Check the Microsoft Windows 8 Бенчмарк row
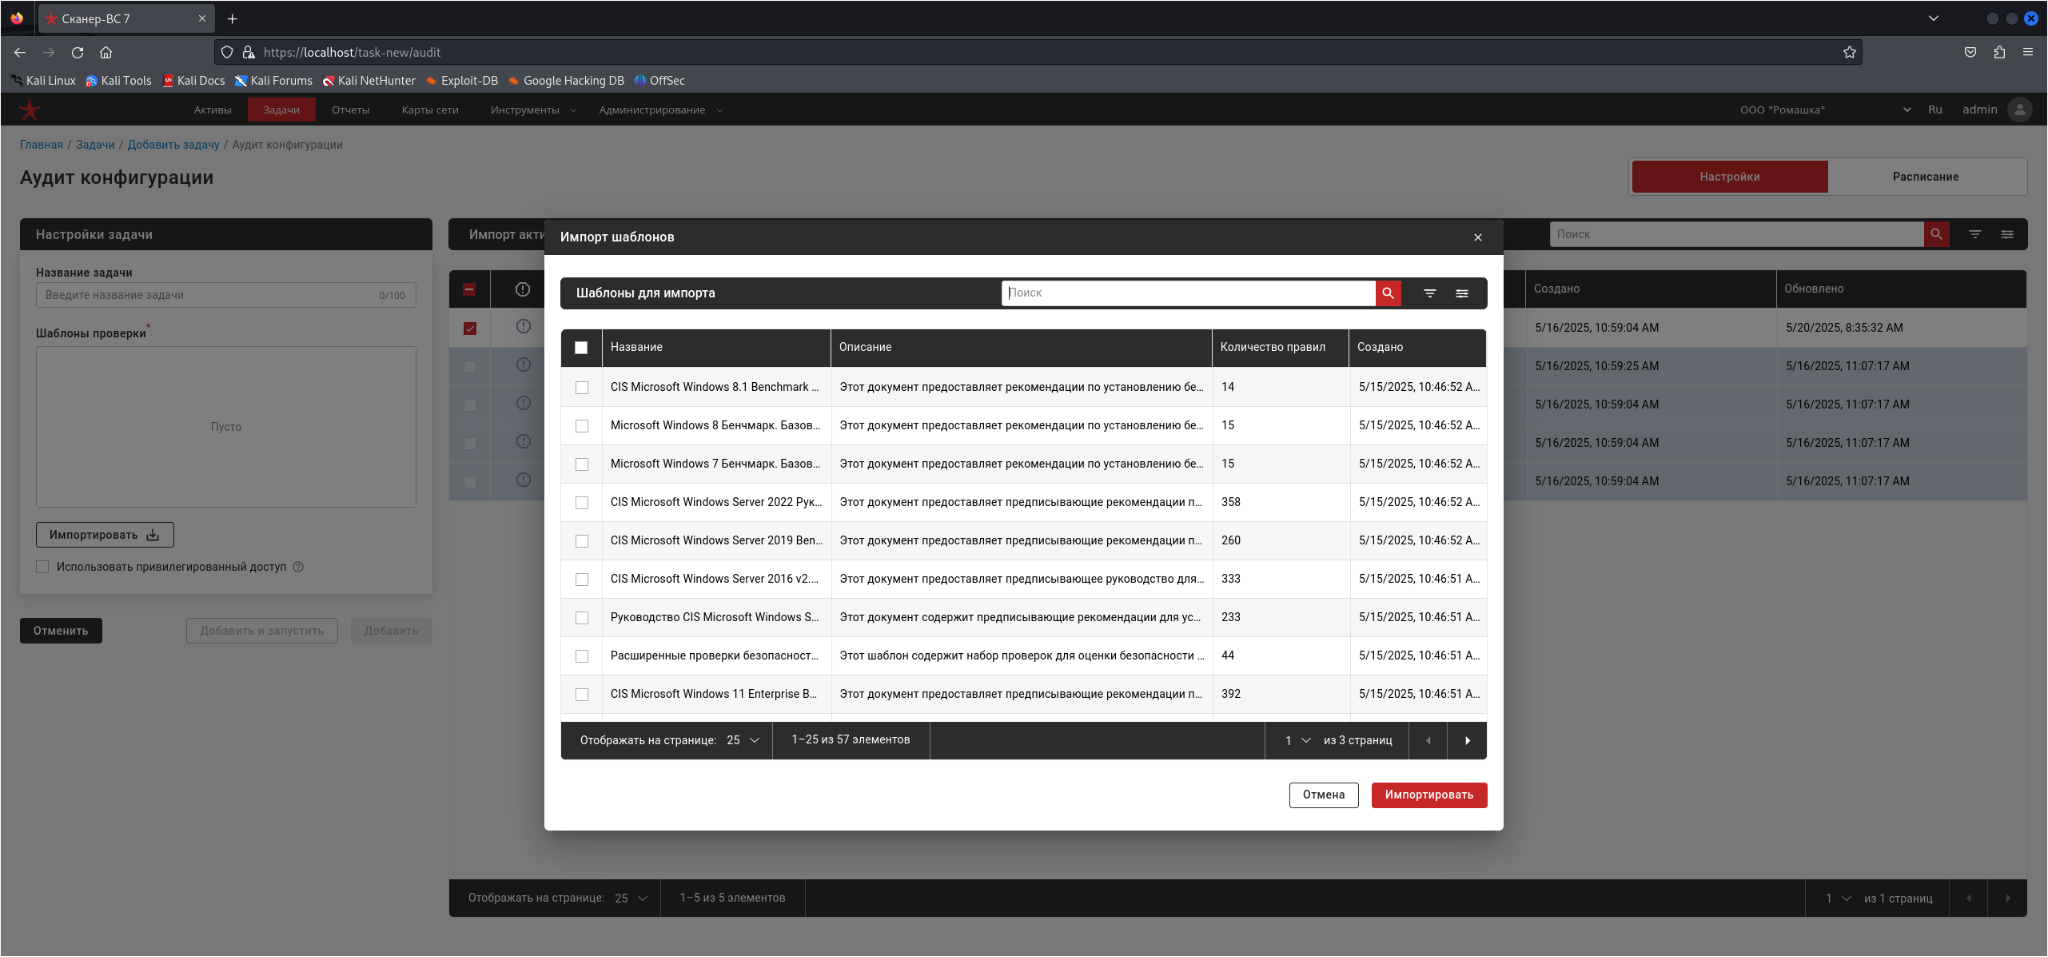Viewport: 2048px width, 957px height. click(582, 426)
